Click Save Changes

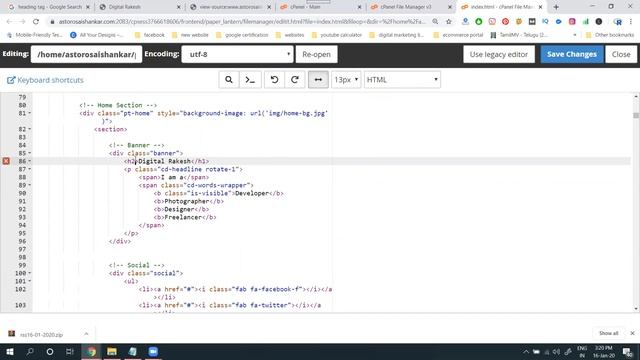[572, 54]
